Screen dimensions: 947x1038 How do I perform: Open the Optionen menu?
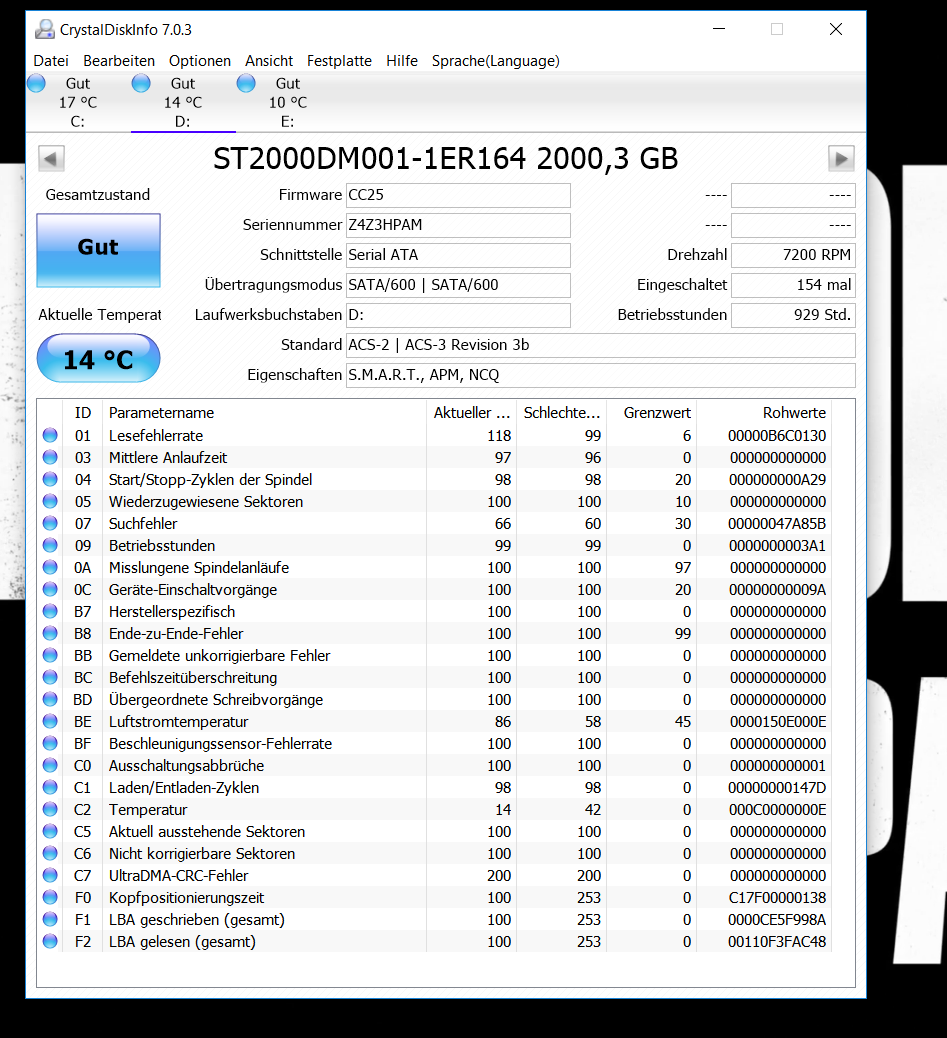[x=200, y=61]
